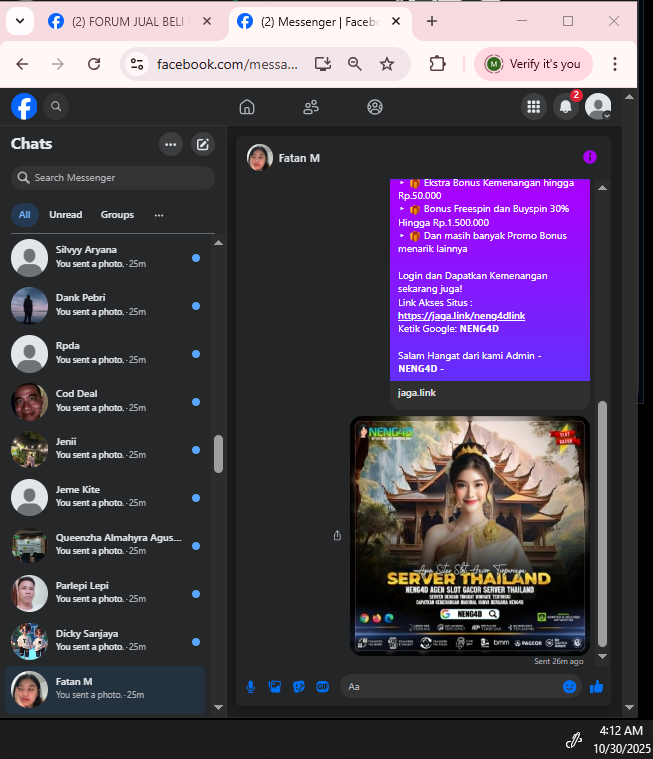653x759 pixels.
Task: Open more chat filters ellipsis
Action: pyautogui.click(x=159, y=215)
